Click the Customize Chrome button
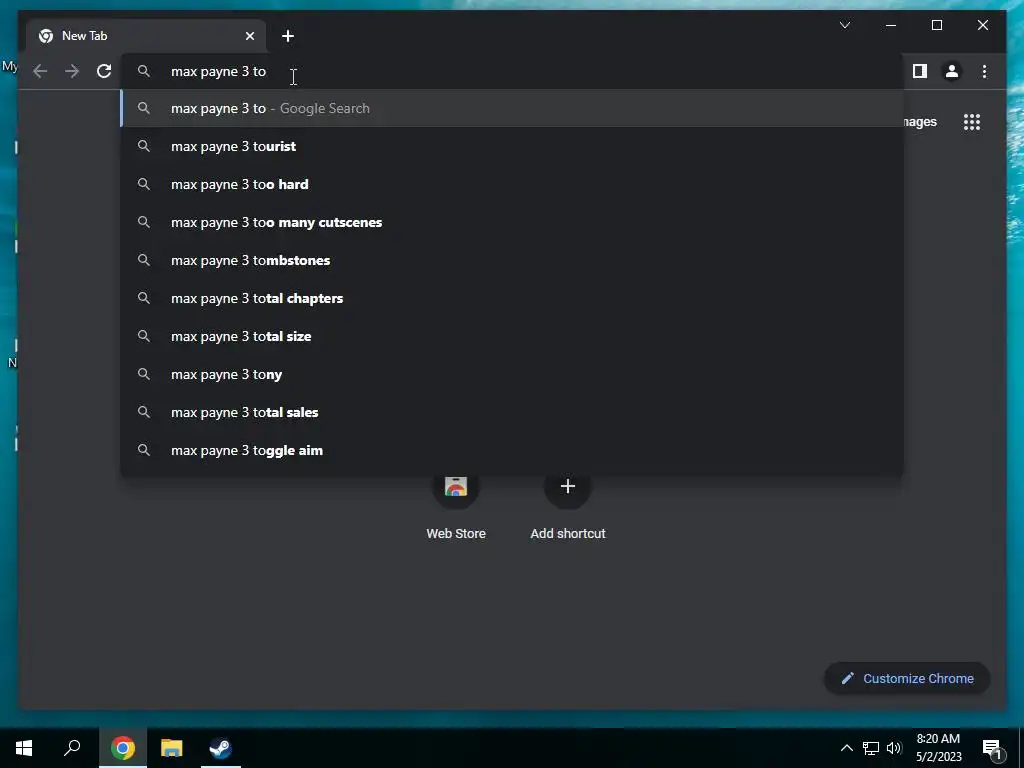The image size is (1024, 768). pyautogui.click(x=907, y=679)
